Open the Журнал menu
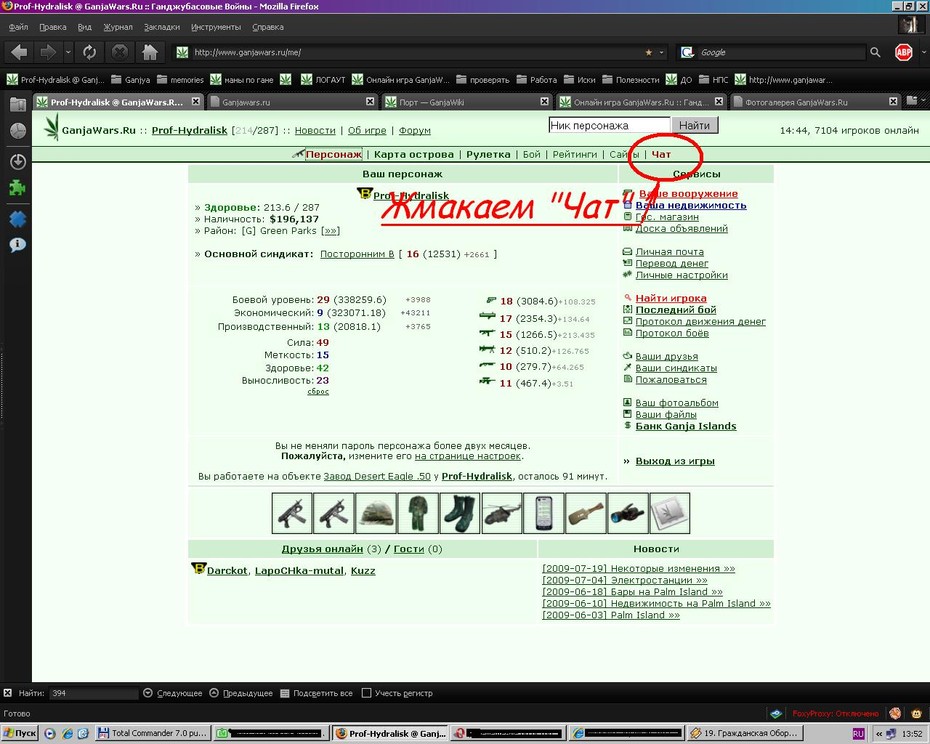Viewport: 930px width, 744px height. click(118, 27)
